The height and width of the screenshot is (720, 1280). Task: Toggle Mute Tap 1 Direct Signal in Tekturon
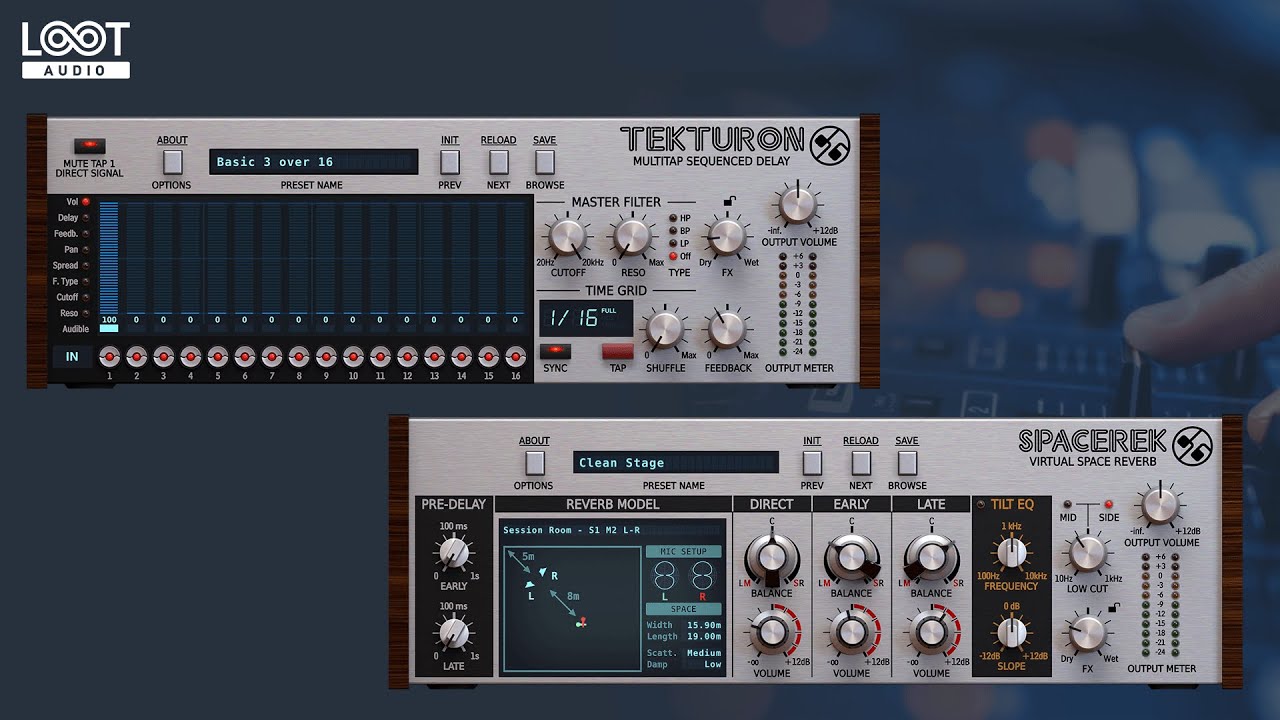pos(90,147)
